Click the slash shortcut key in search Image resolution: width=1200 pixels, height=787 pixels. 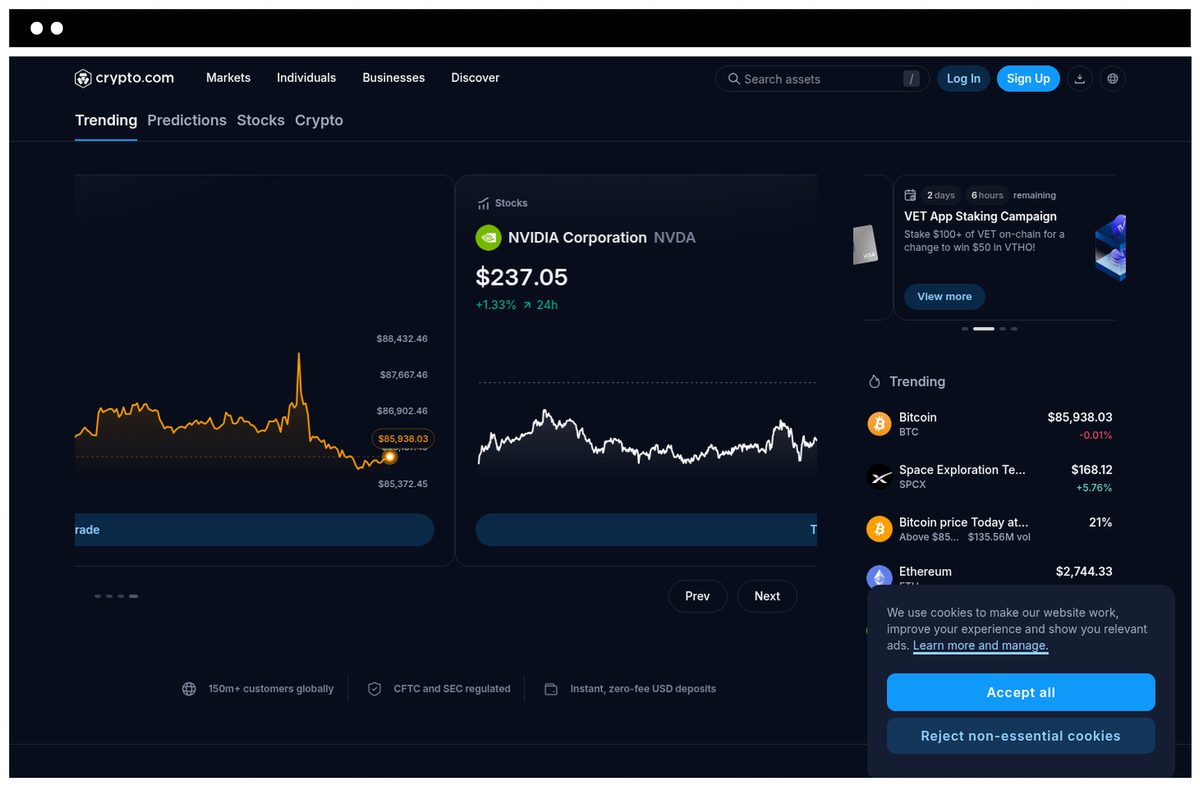tap(911, 79)
